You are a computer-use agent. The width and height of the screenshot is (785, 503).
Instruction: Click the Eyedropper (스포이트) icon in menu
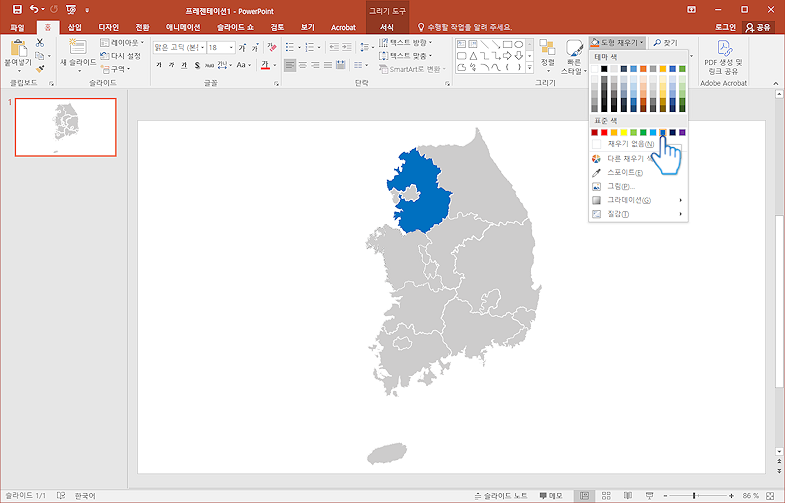pos(596,173)
